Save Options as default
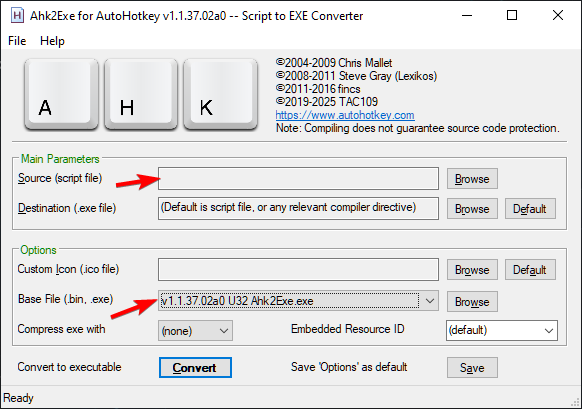Viewport: 582px width, 409px height. [472, 367]
